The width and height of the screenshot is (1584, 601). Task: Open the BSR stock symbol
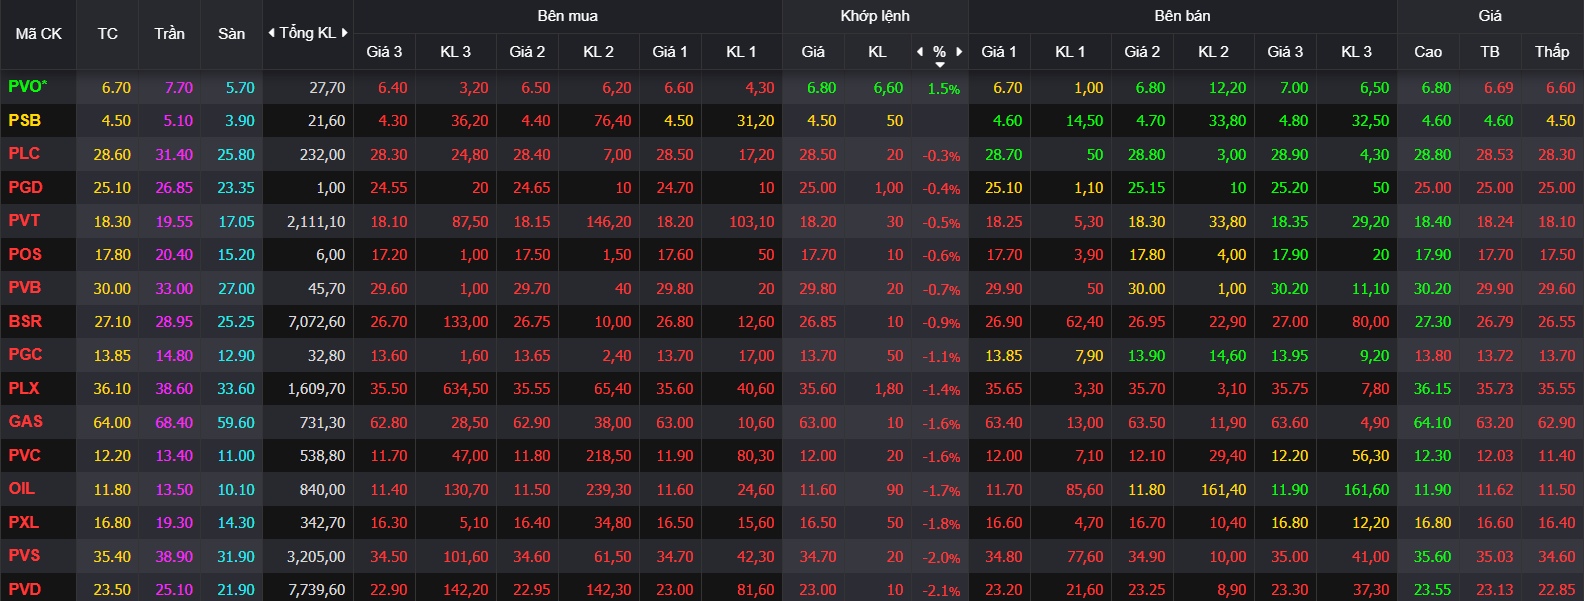26,321
